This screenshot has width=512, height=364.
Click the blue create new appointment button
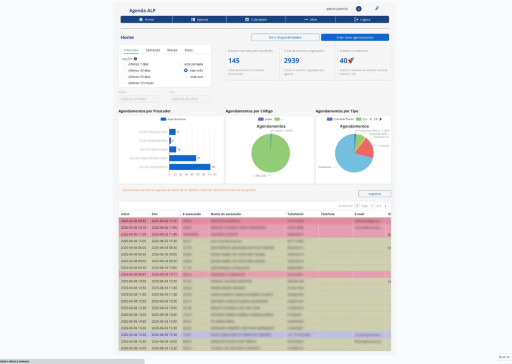355,37
